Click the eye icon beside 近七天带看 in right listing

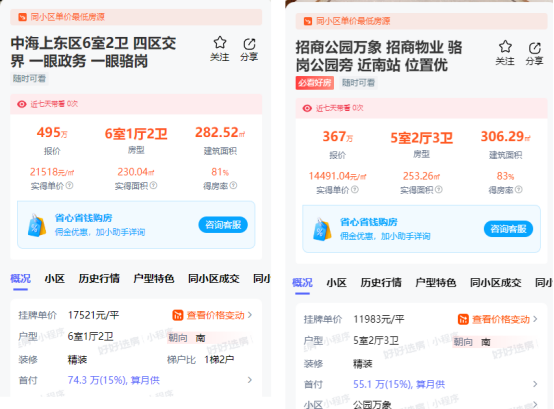pyautogui.click(x=307, y=108)
